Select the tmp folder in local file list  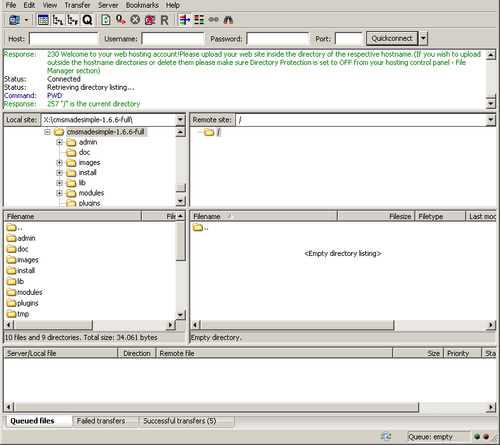coord(18,314)
